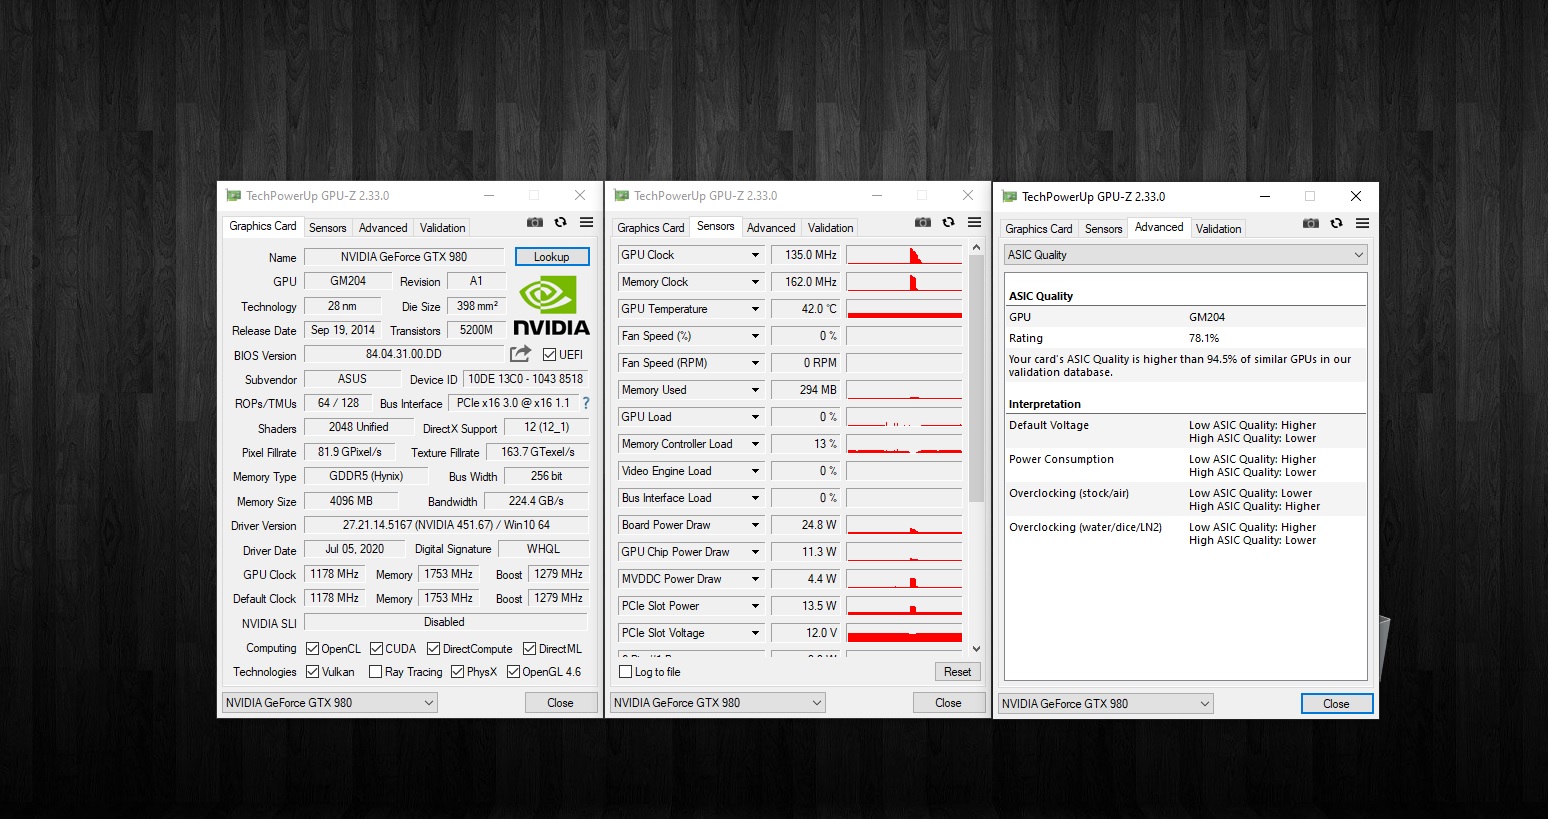Viewport: 1548px width, 819px height.
Task: Open the GPU Clock sensor dropdown
Action: [755, 255]
